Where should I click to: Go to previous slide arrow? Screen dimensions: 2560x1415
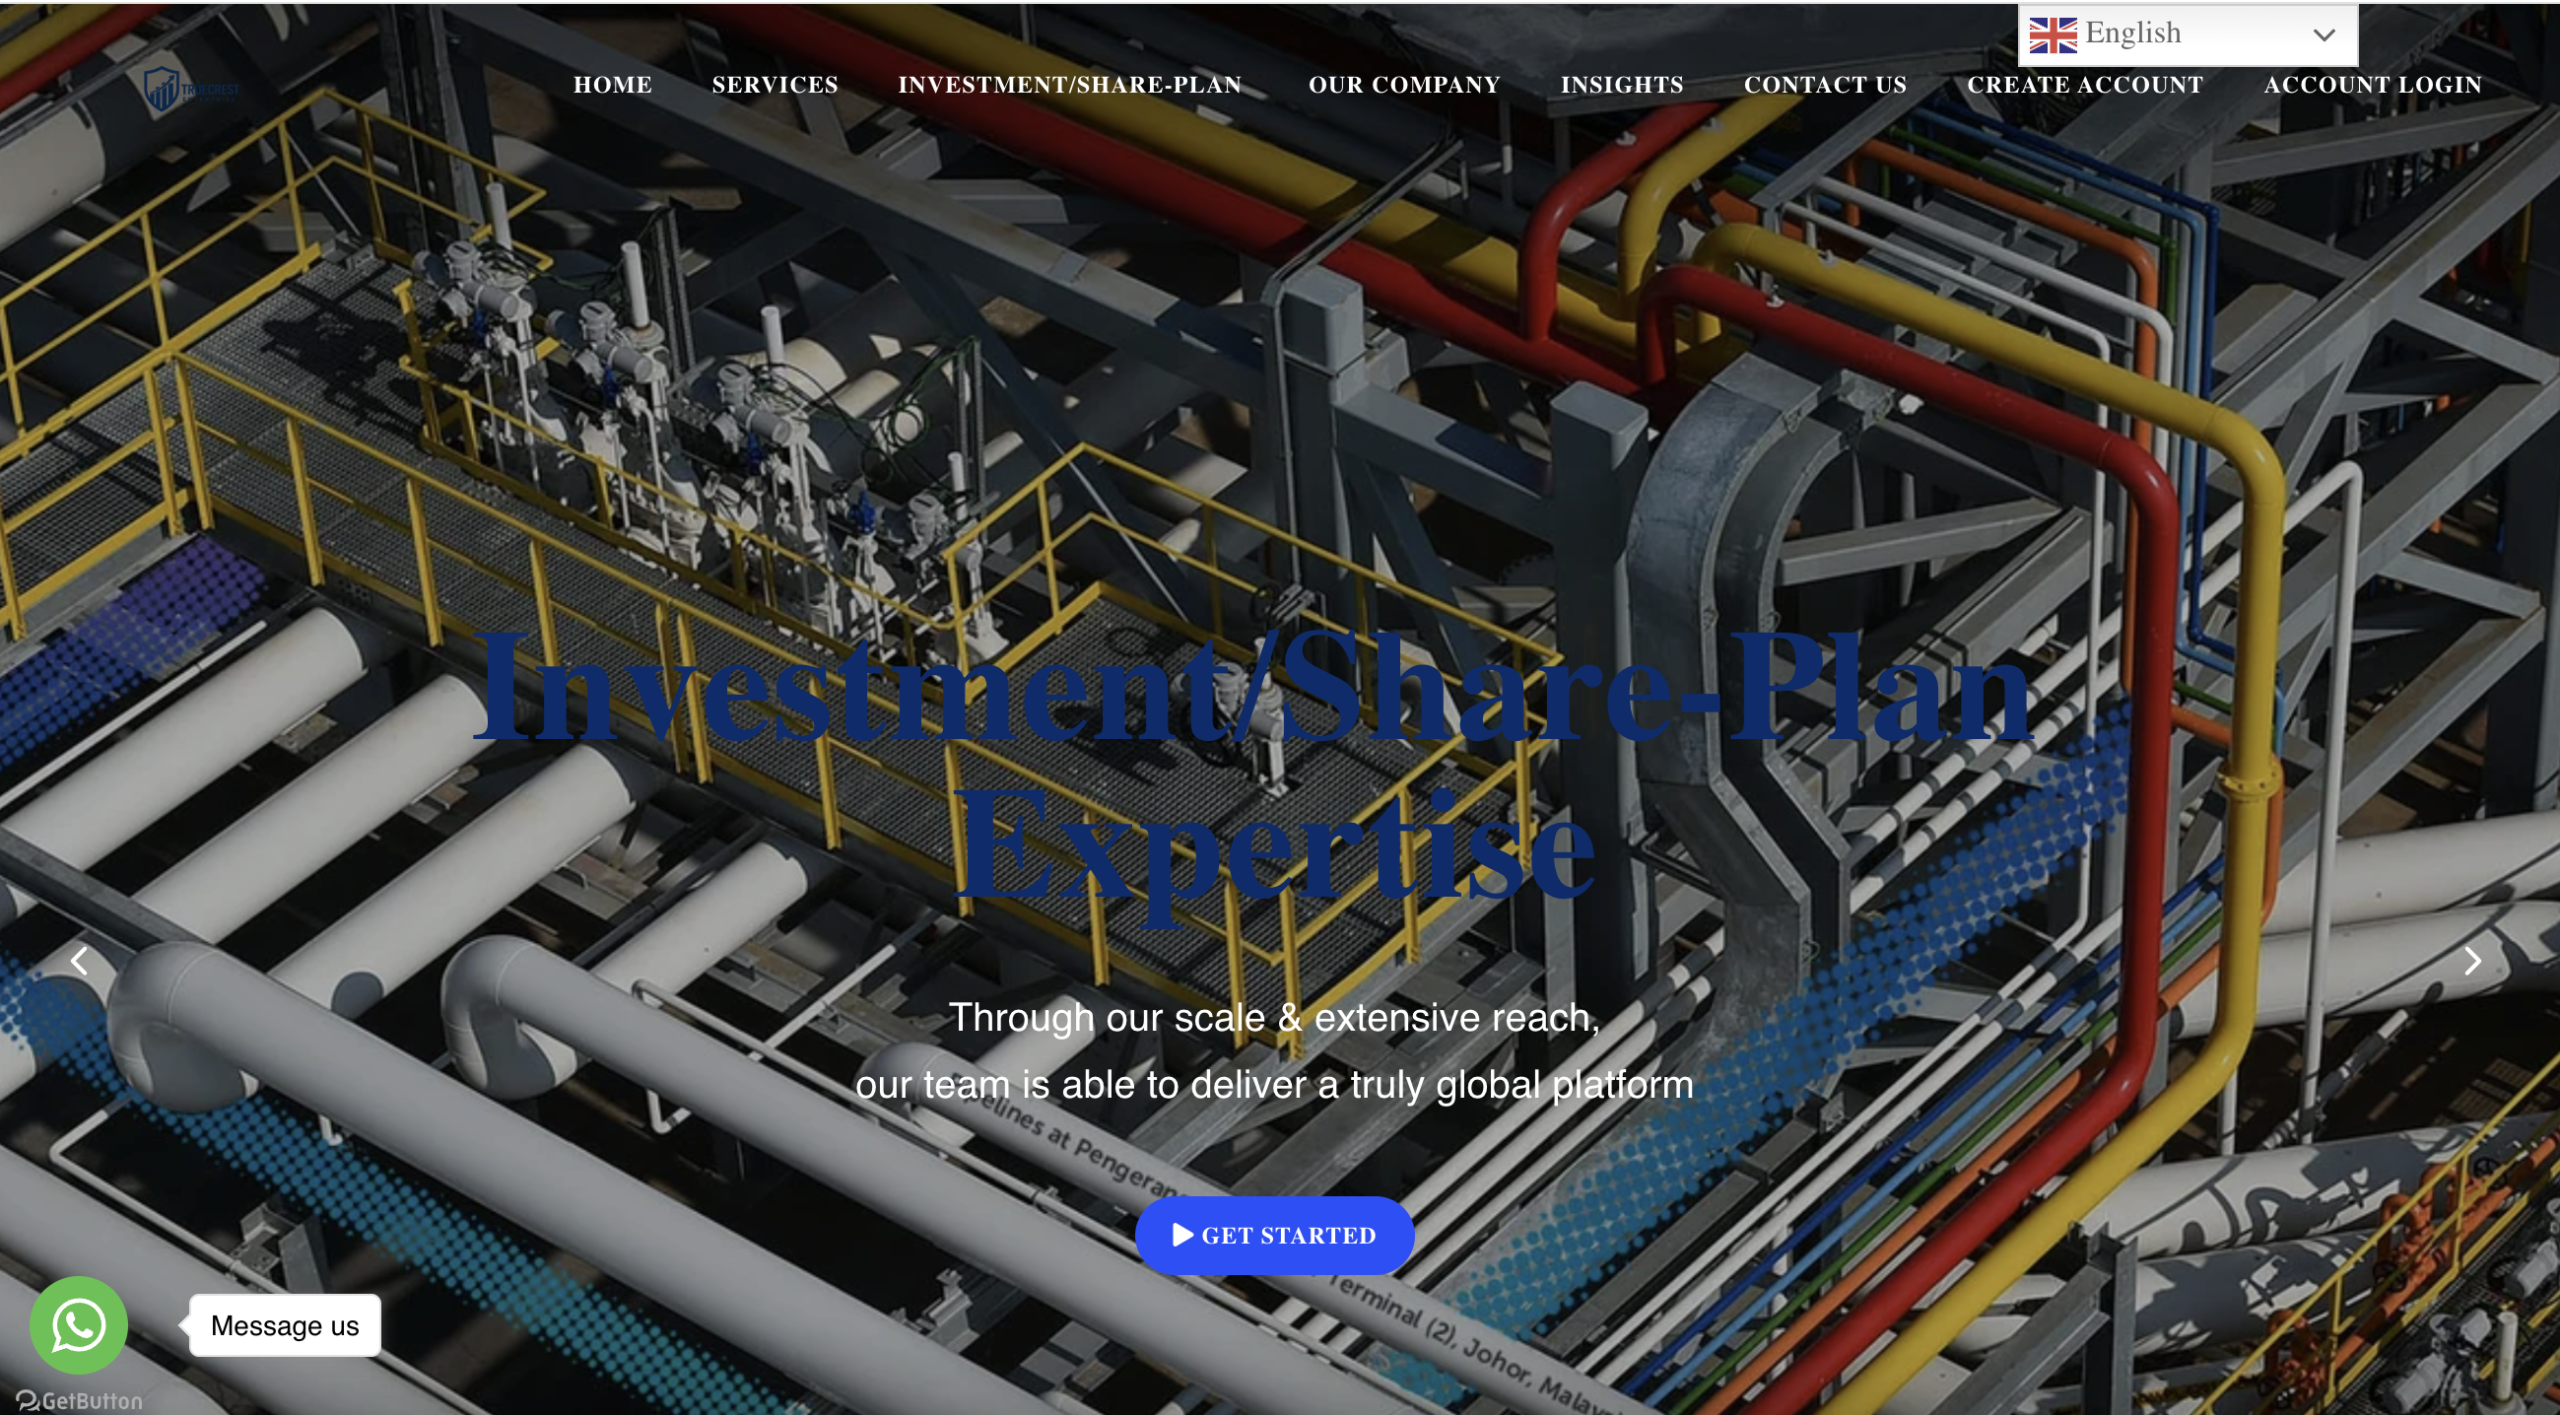tap(79, 961)
